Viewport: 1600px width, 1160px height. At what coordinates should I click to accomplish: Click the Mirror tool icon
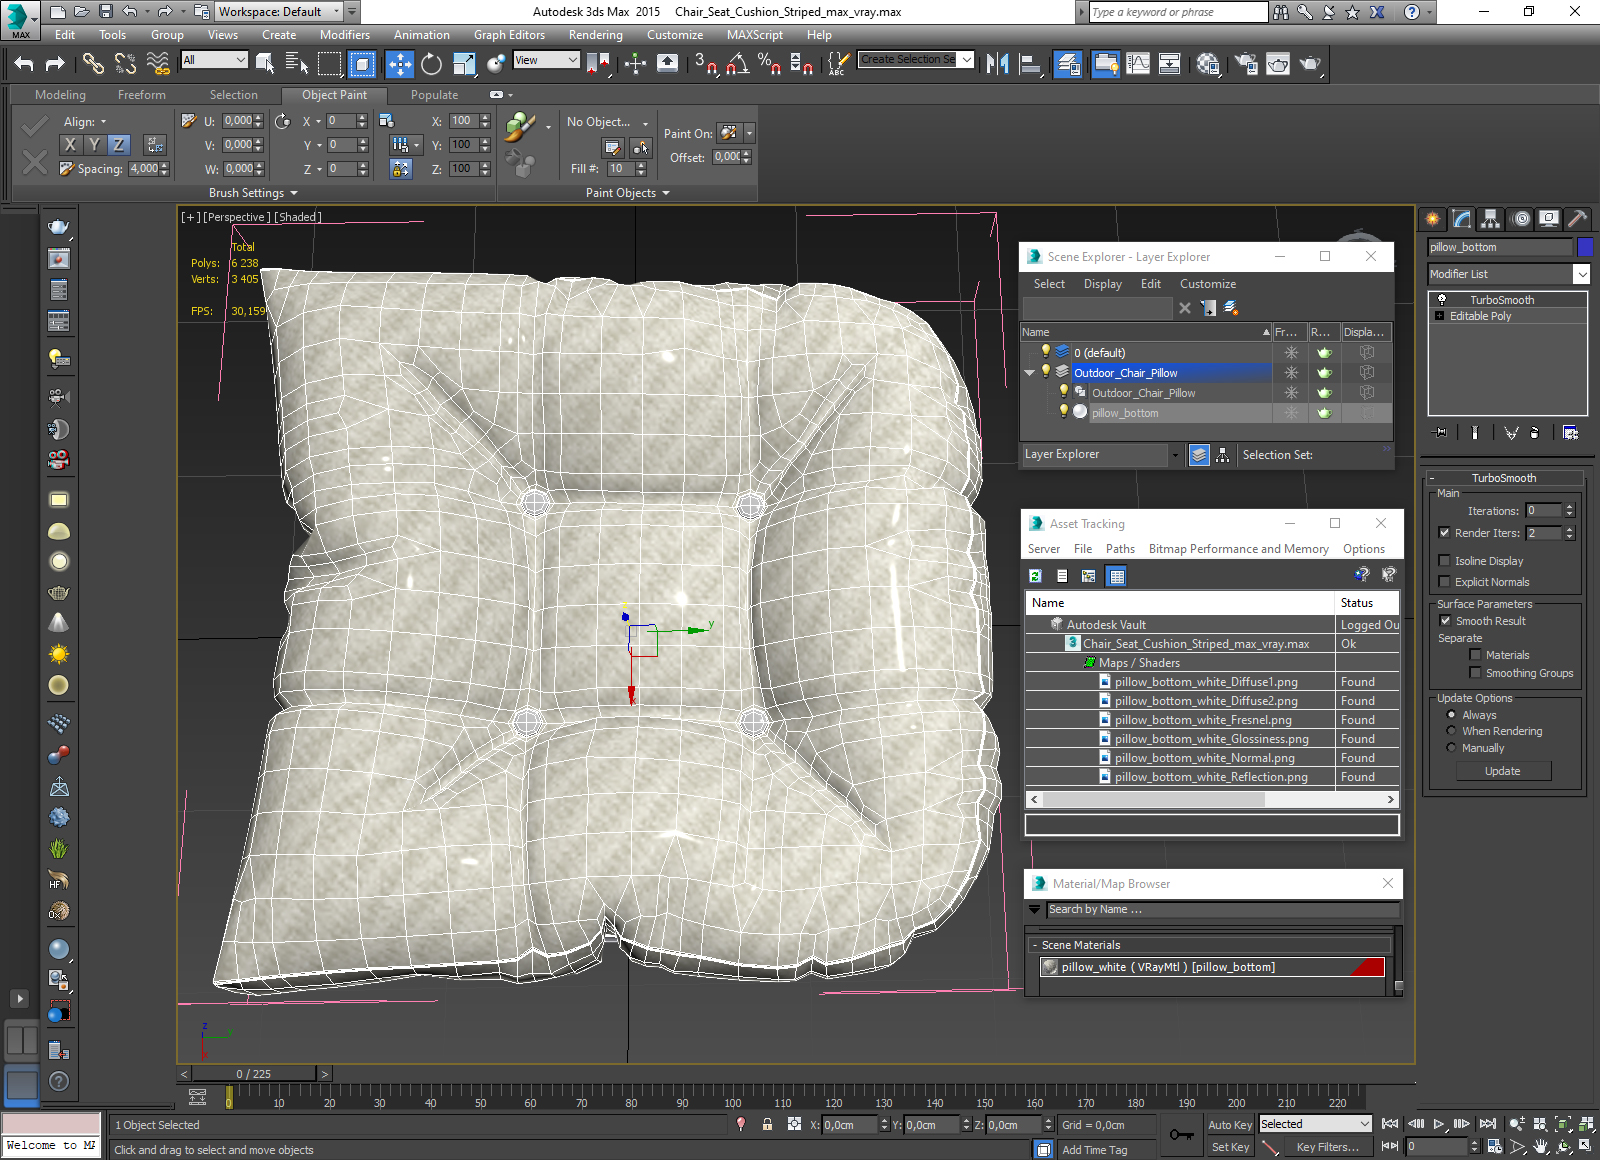coord(997,64)
